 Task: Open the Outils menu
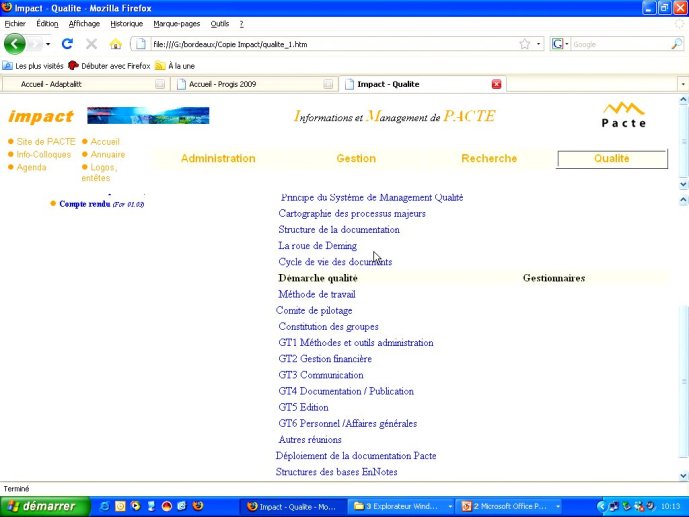pos(220,24)
